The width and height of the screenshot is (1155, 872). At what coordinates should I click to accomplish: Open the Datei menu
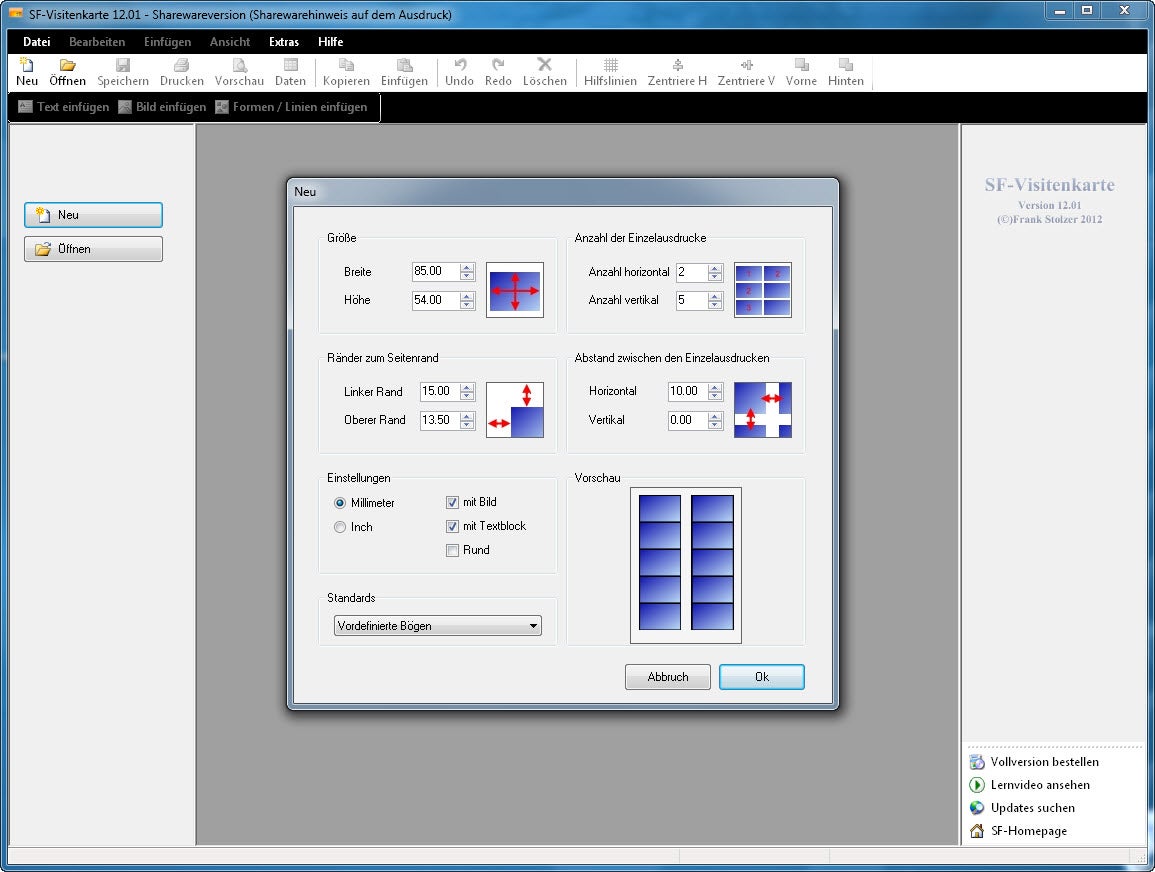(x=37, y=42)
